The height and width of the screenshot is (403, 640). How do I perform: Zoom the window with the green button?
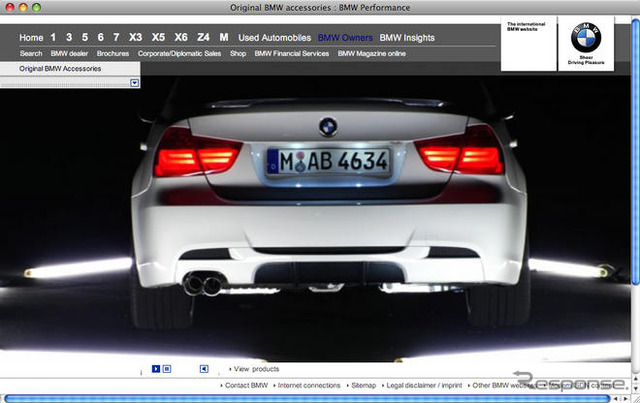[x=36, y=7]
